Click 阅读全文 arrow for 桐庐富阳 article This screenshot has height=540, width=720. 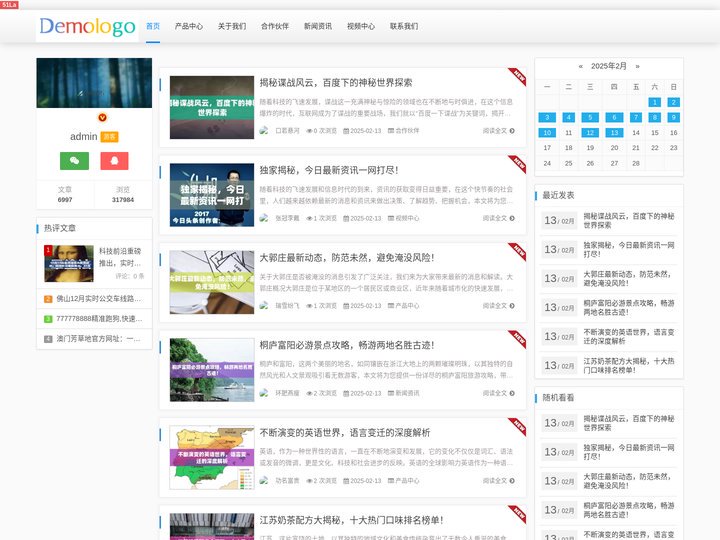click(512, 393)
